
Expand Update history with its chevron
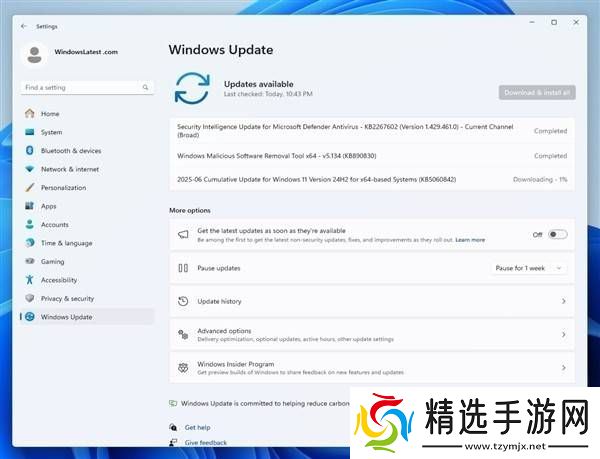point(563,301)
